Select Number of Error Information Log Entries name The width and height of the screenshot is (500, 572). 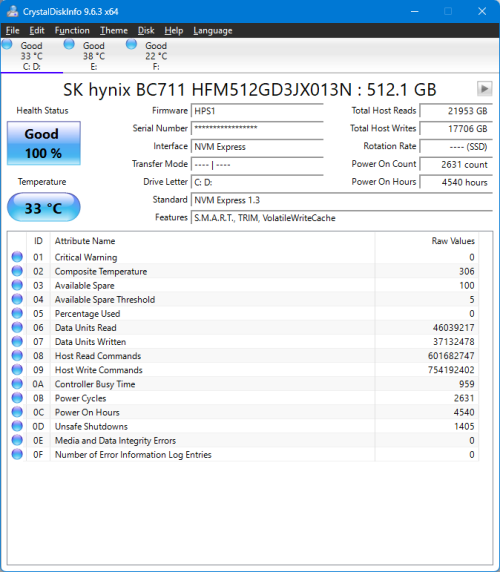[133, 455]
